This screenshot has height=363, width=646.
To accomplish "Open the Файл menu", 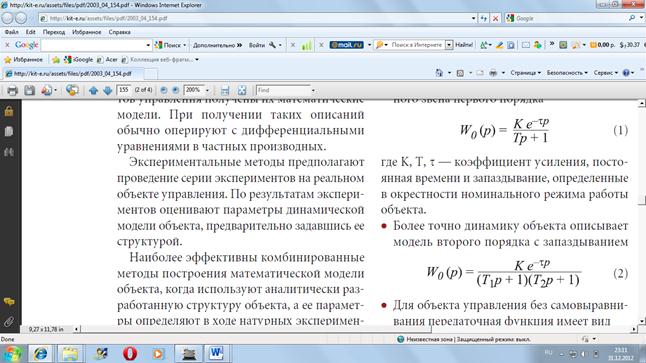I will coord(11,32).
